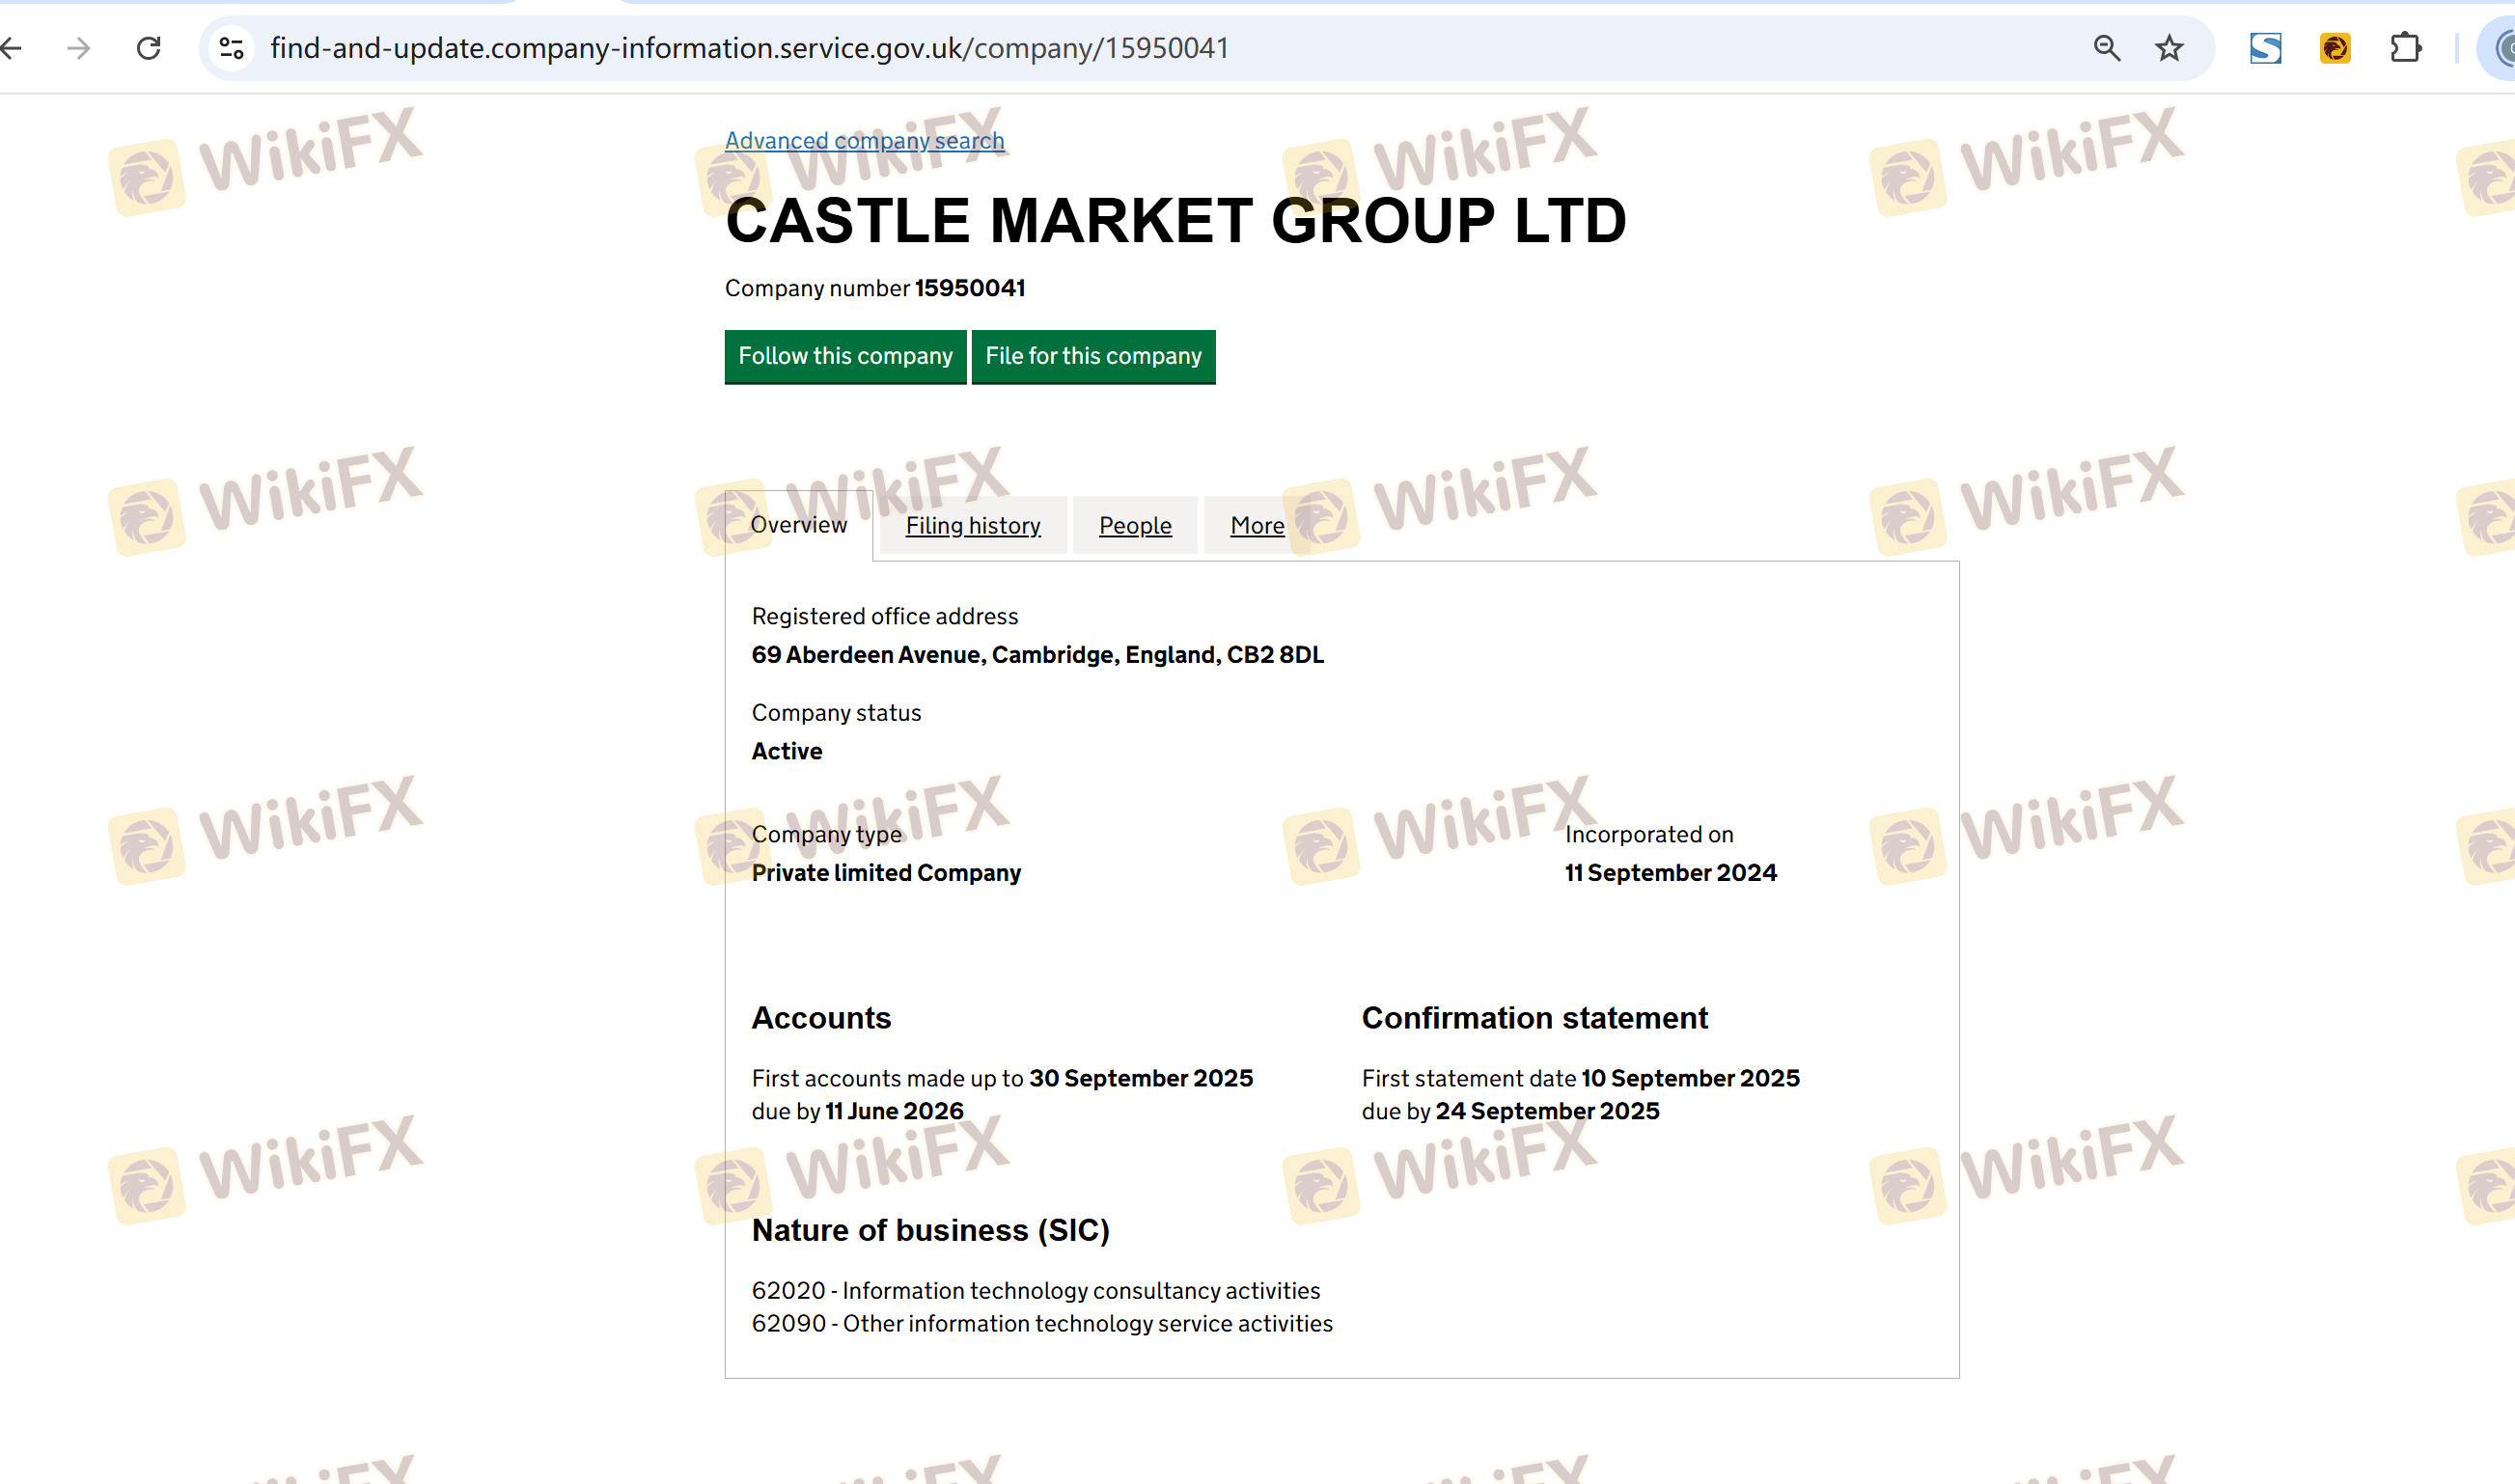Click the CASTLE MARKET GROUP LTD heading

(x=1175, y=221)
